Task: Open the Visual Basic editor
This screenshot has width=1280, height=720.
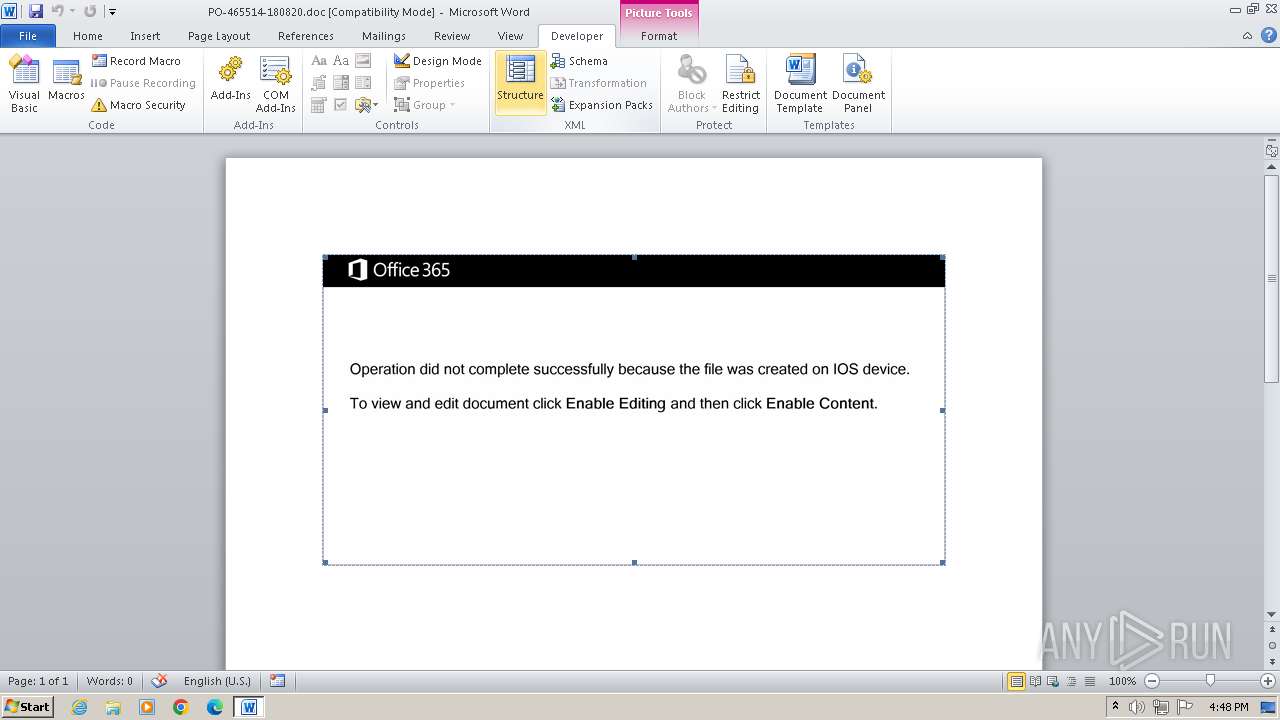Action: pos(24,84)
